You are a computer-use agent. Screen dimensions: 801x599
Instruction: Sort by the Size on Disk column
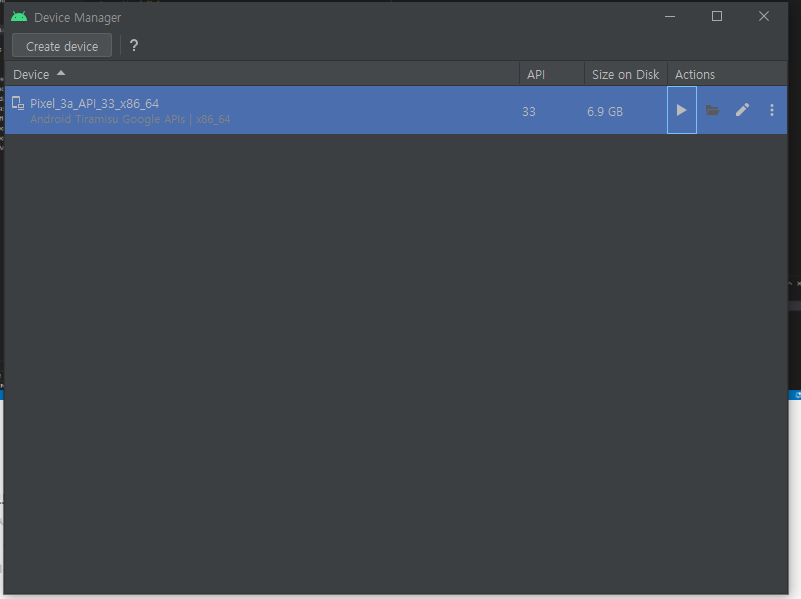pos(625,75)
